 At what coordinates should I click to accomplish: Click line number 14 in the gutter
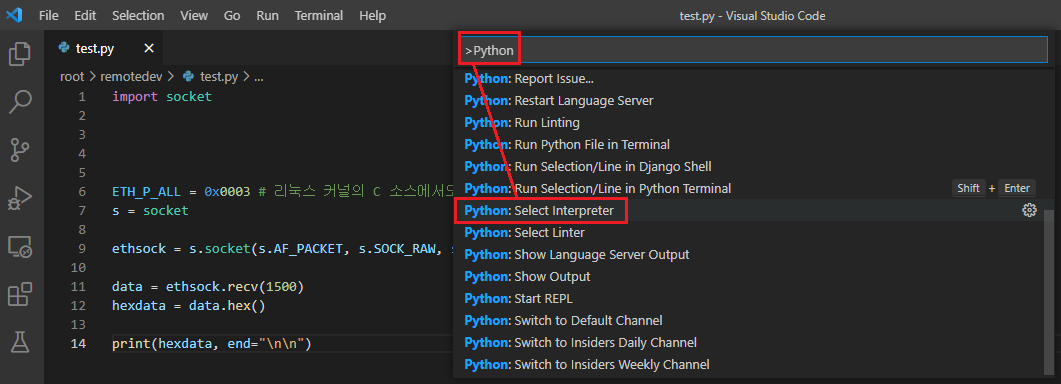tap(78, 343)
